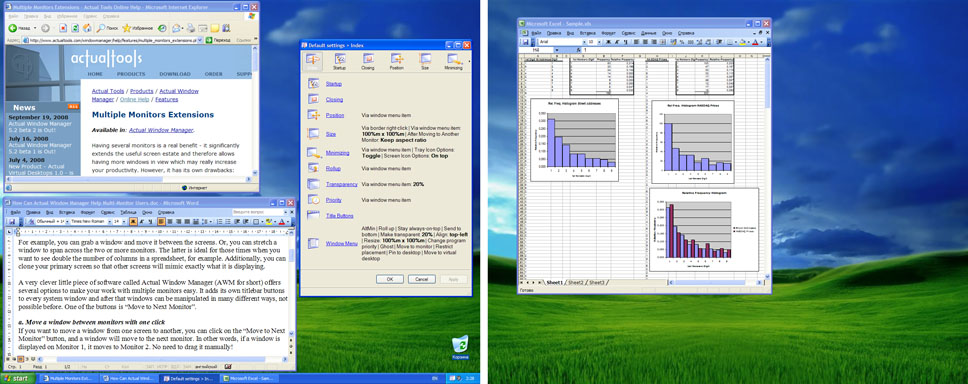
Task: Click numbered list icon in Word
Action: [219, 222]
